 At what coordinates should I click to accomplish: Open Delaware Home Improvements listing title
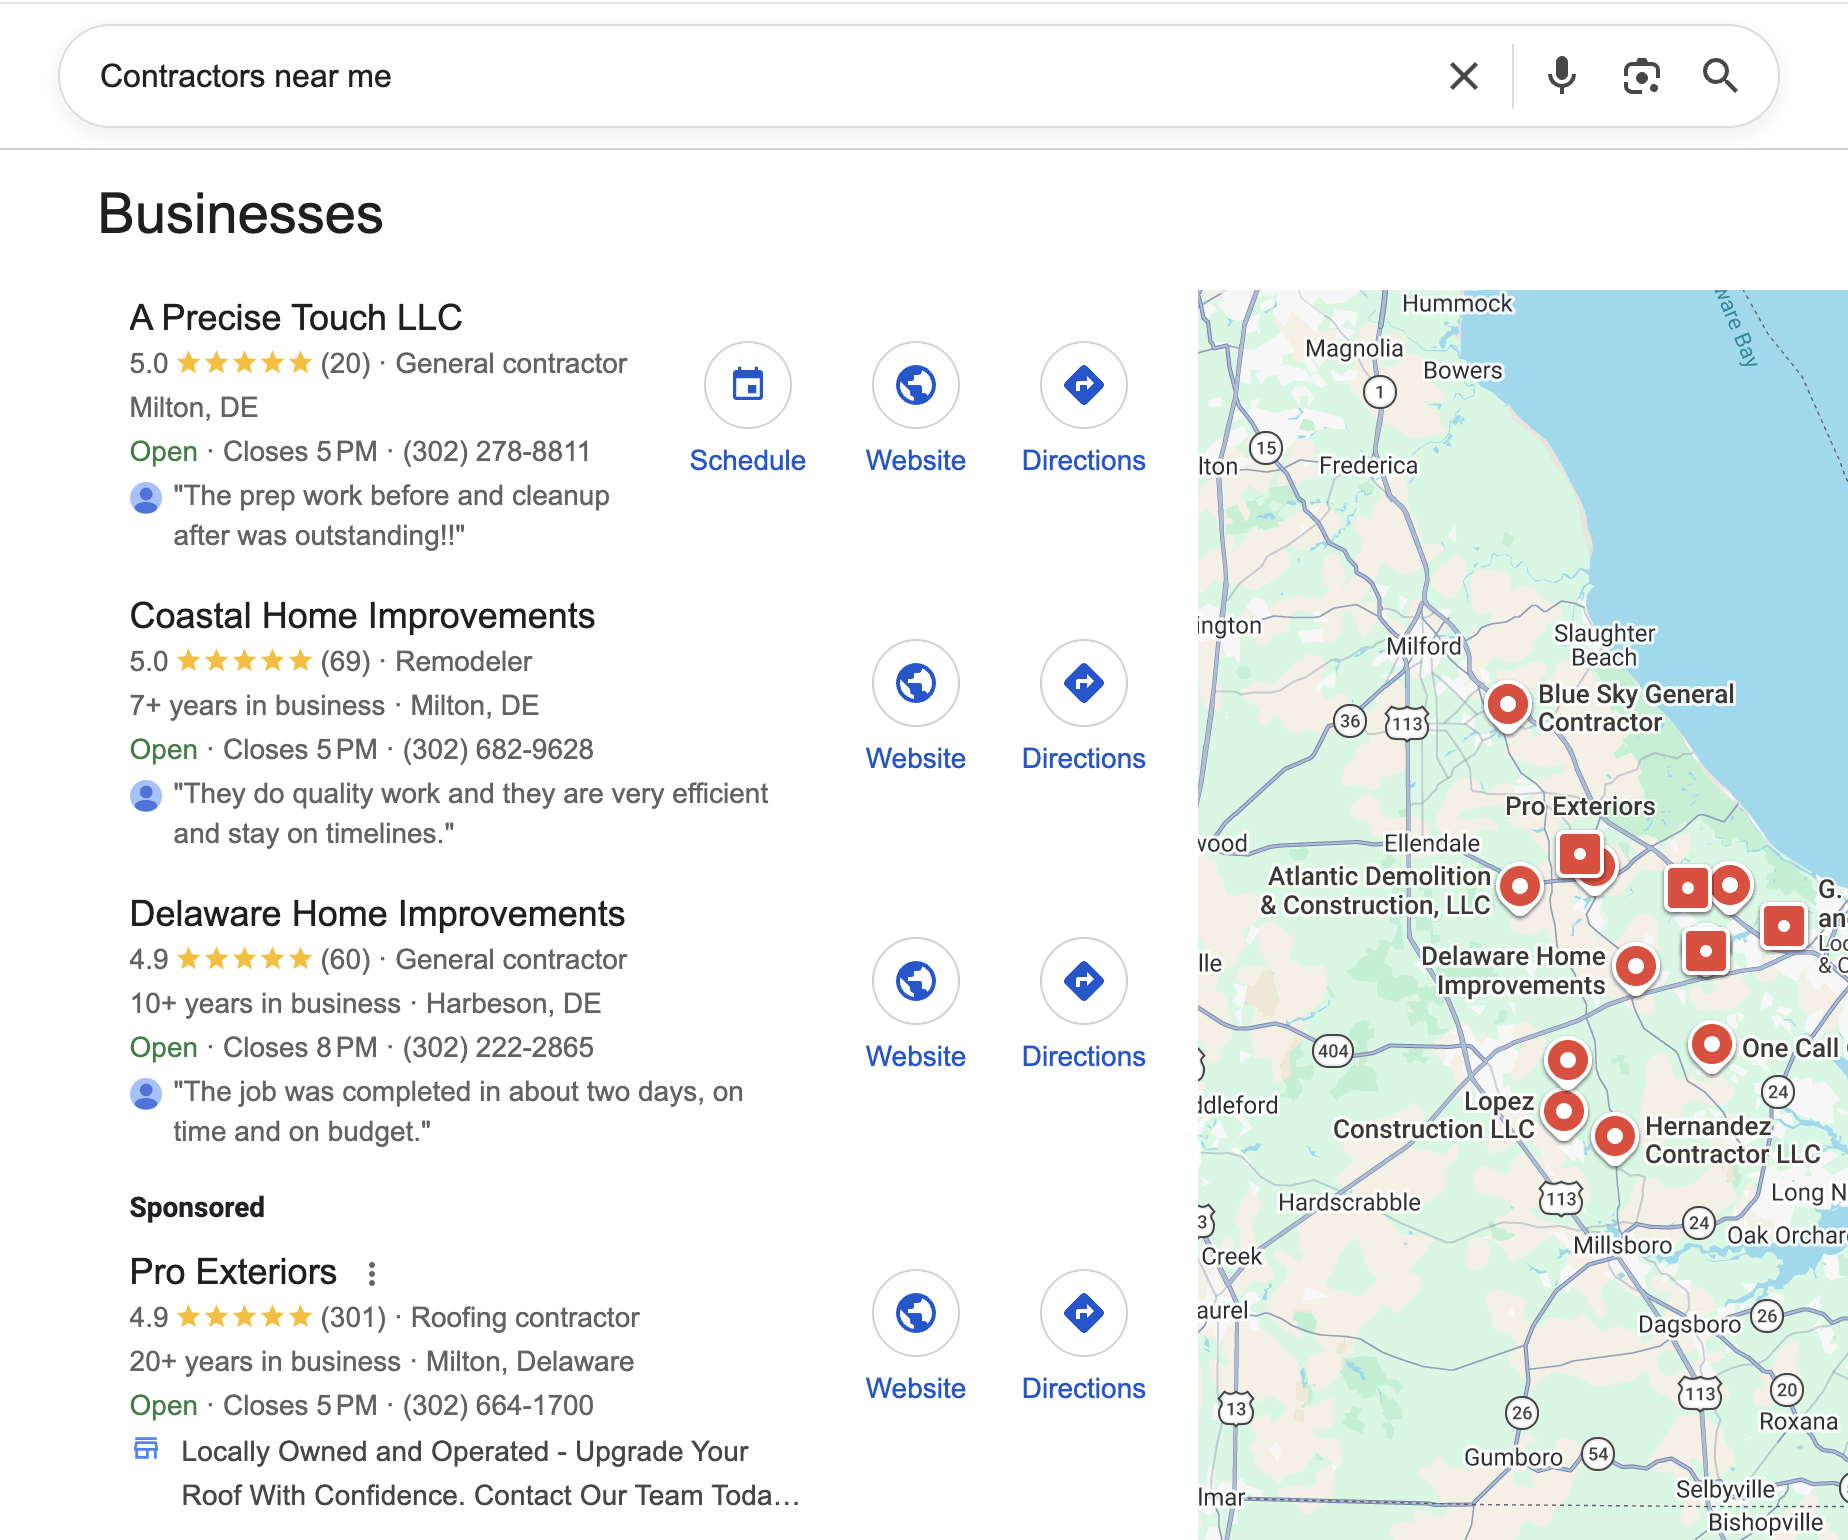click(x=377, y=913)
